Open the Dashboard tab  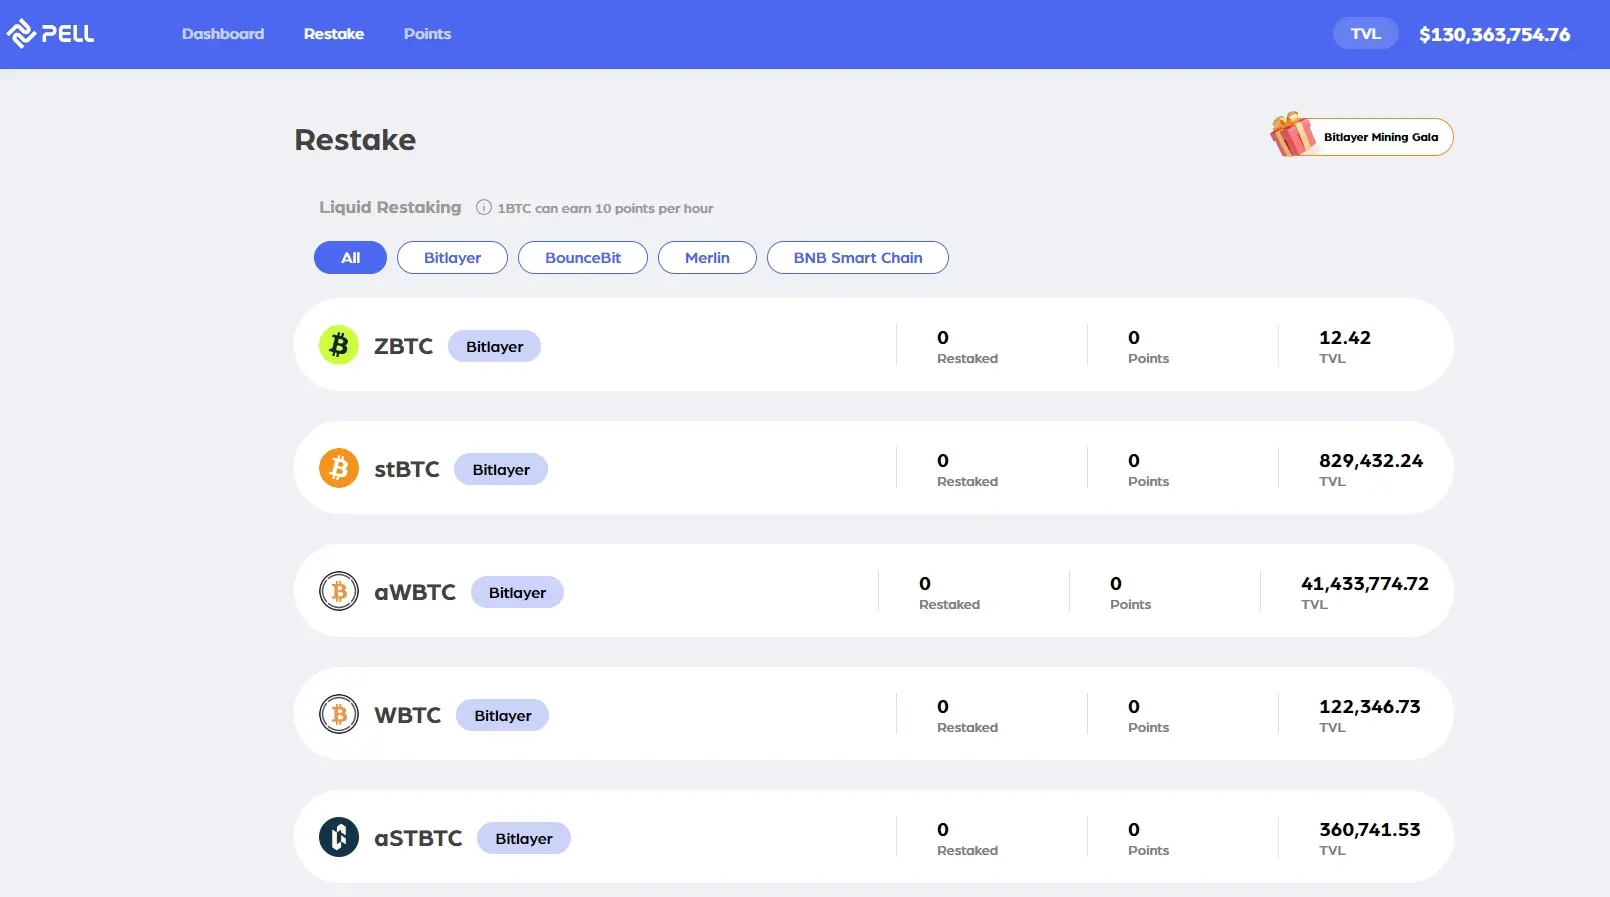(223, 34)
